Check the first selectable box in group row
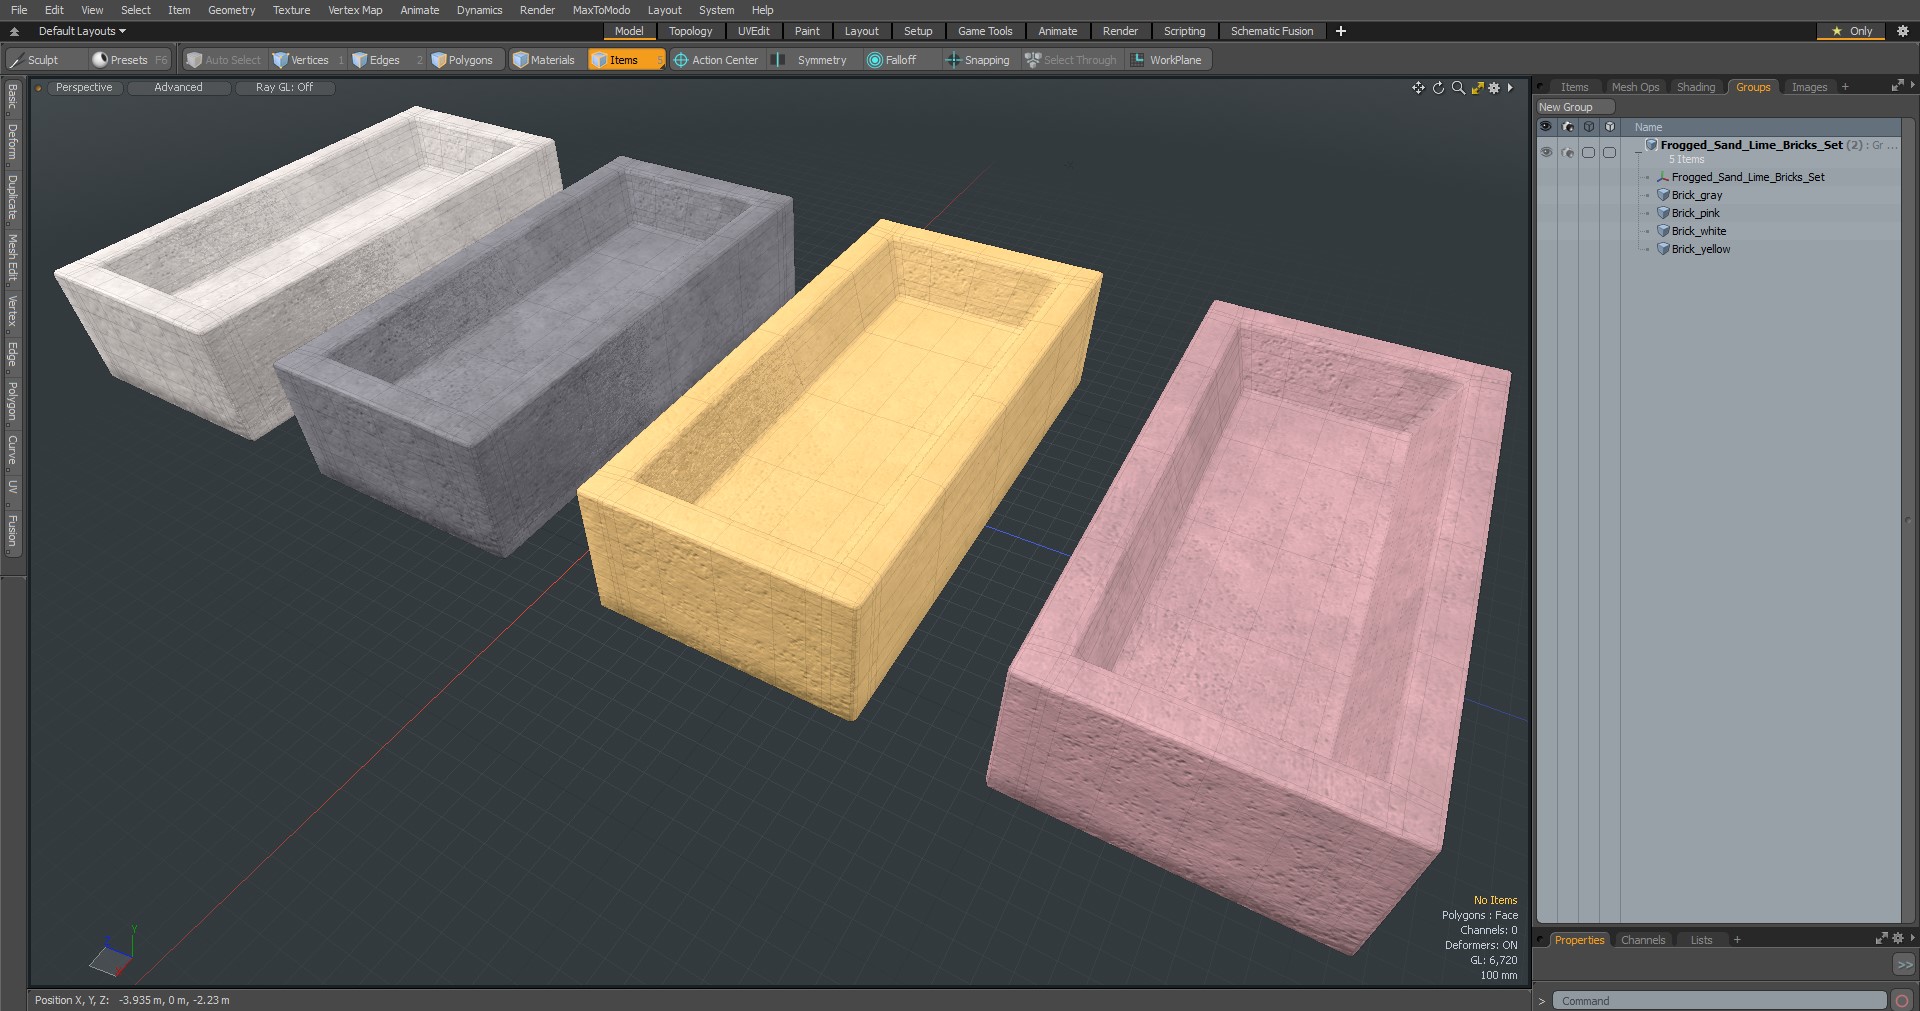The height and width of the screenshot is (1011, 1920). click(1588, 153)
